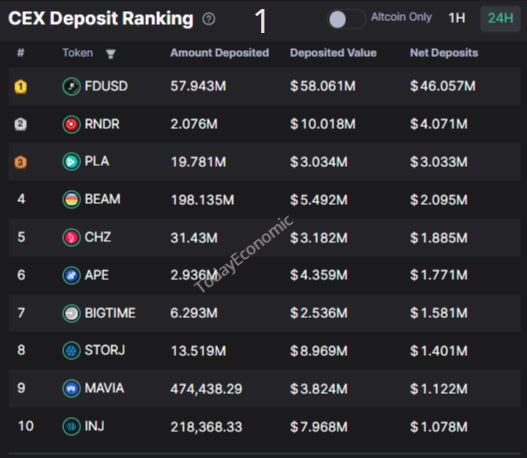The image size is (527, 458).
Task: Click the APE token icon
Action: (71, 276)
